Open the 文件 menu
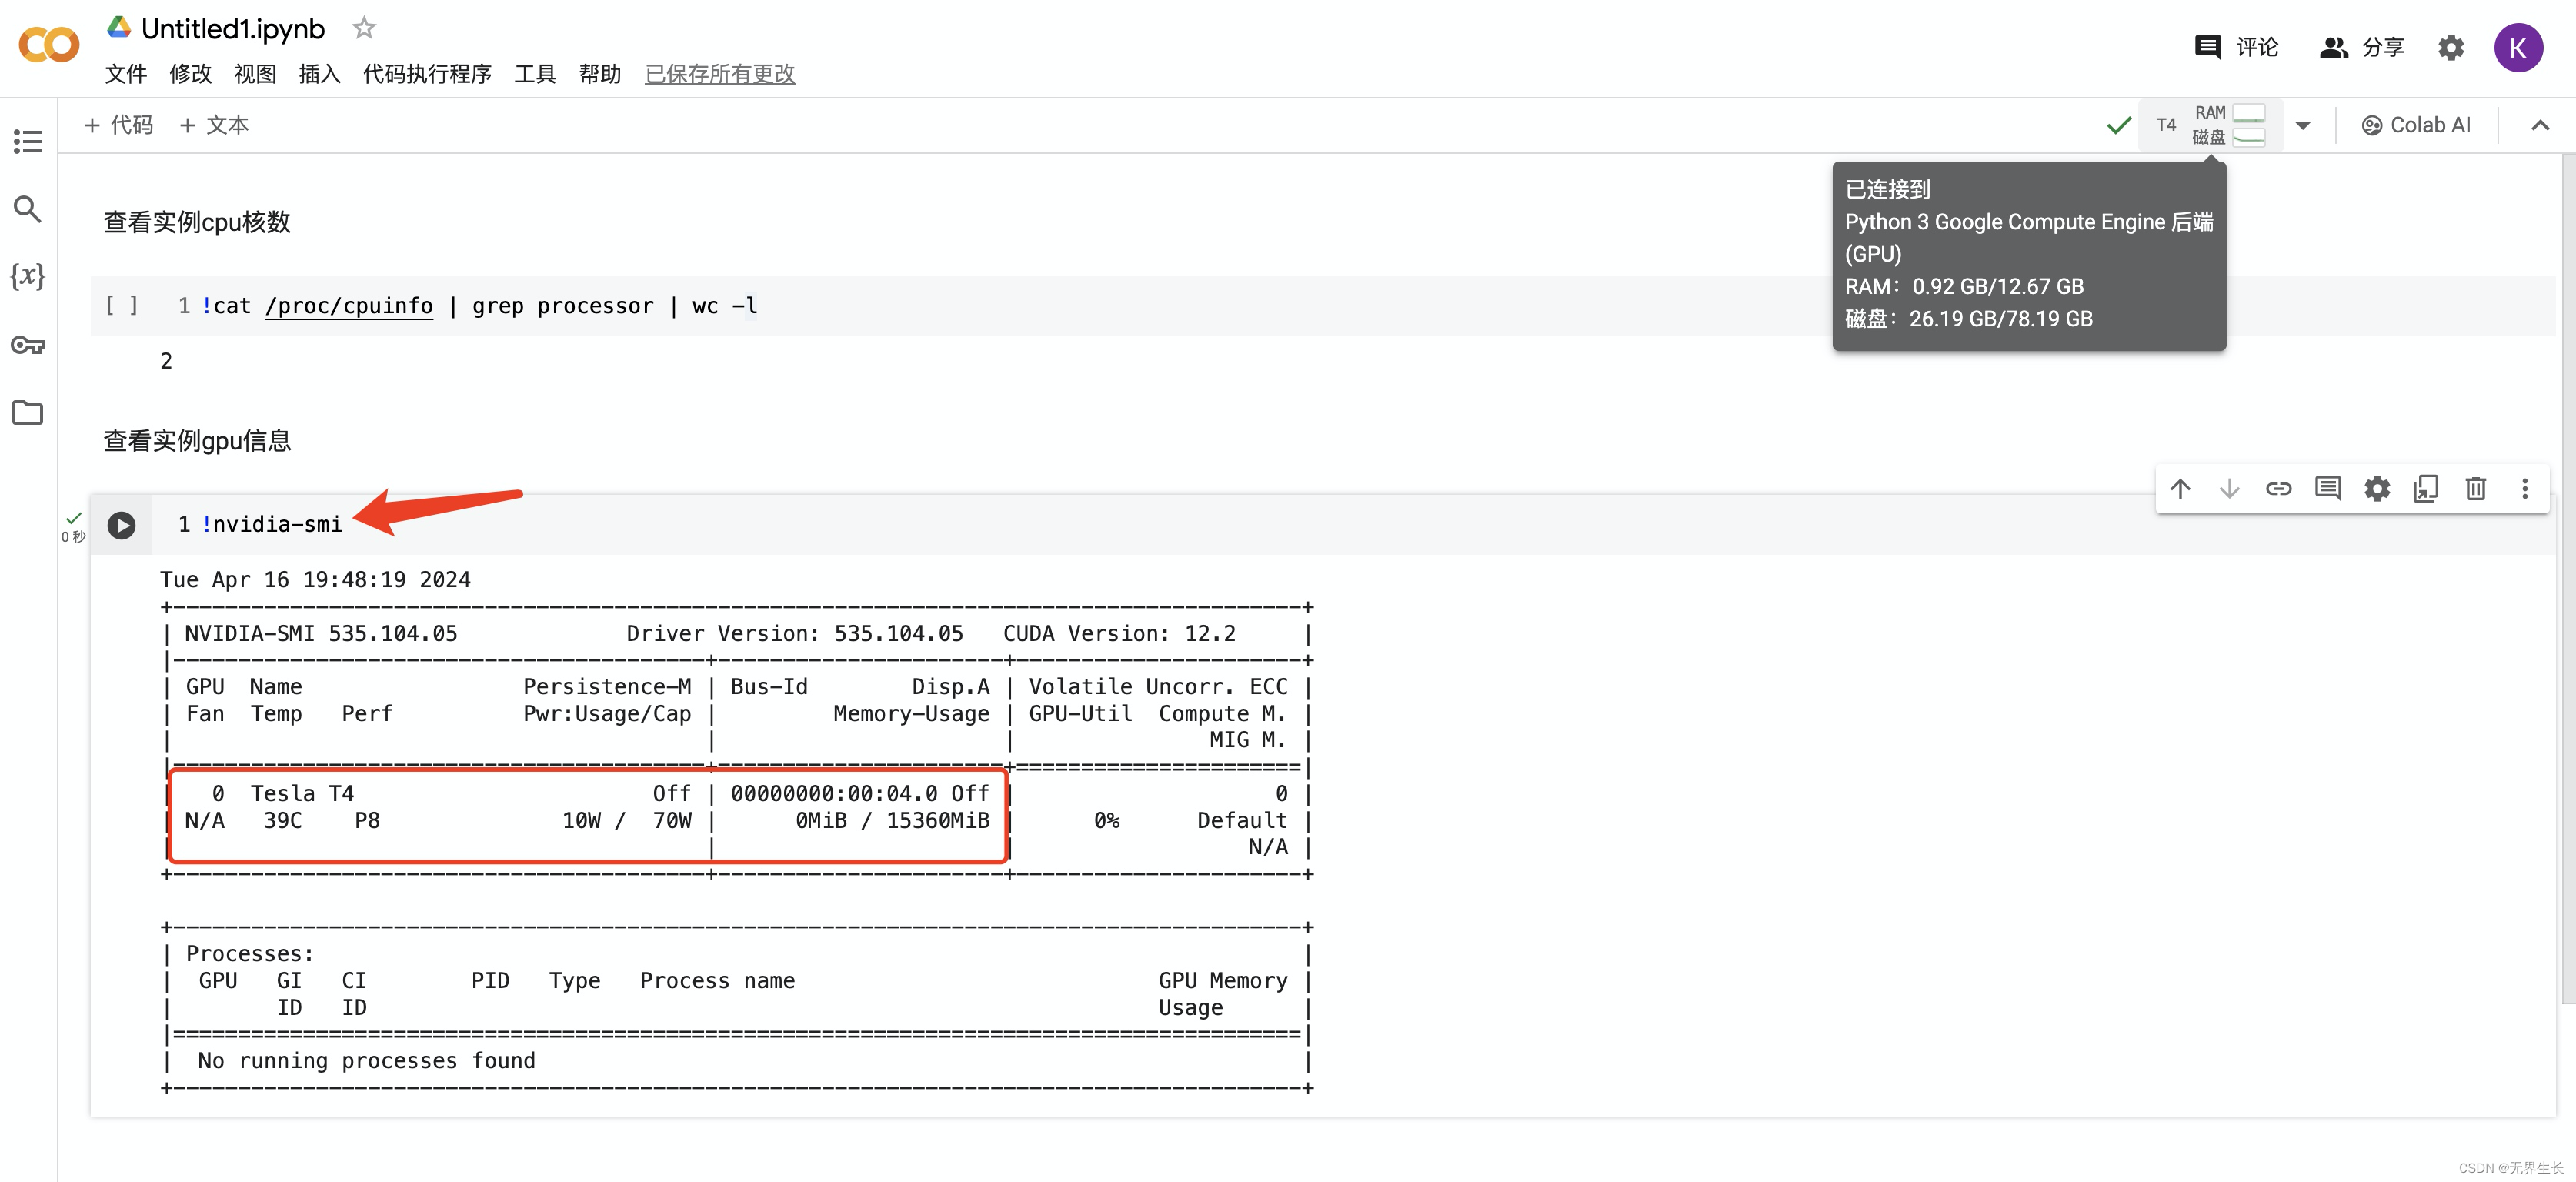Image resolution: width=2576 pixels, height=1182 pixels. (x=125, y=74)
